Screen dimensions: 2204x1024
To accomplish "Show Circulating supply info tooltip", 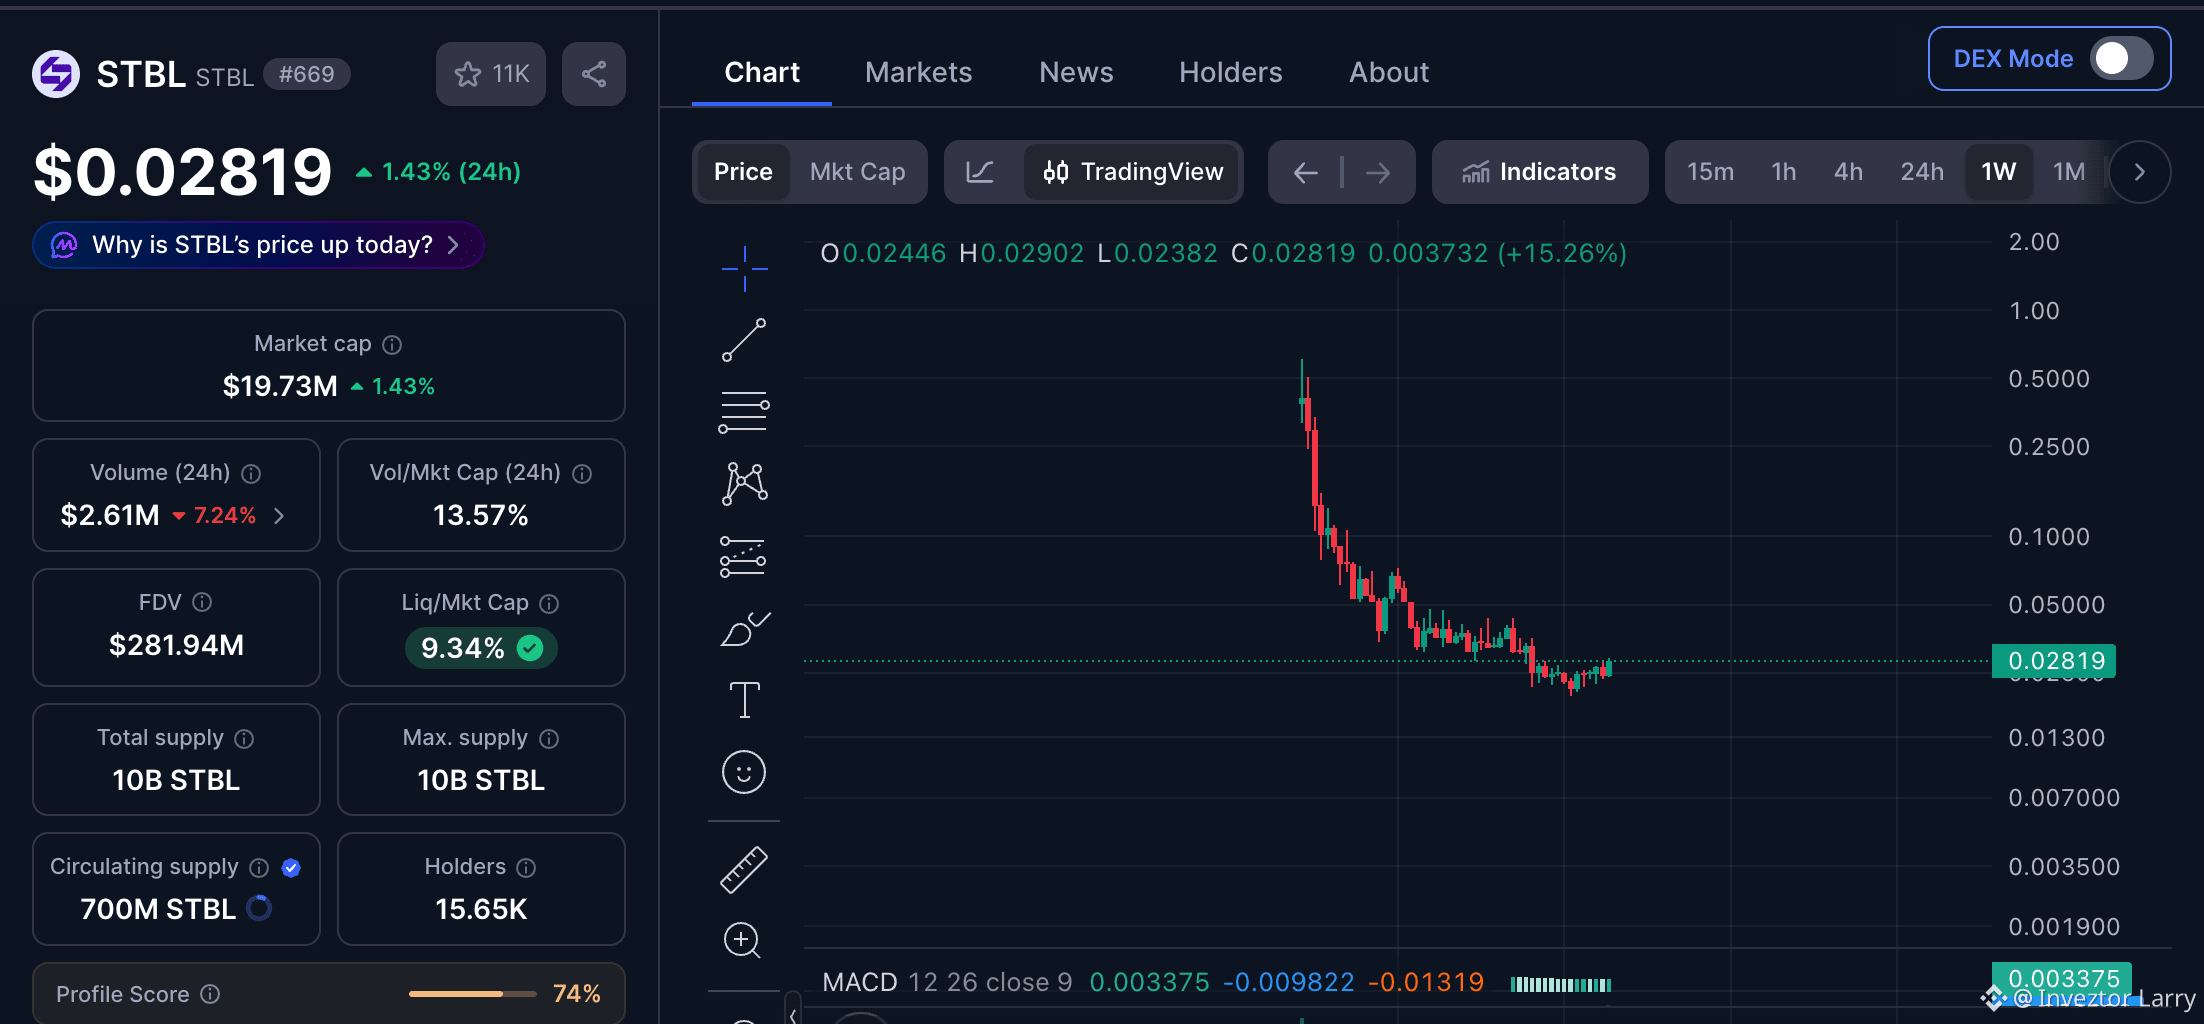I will [259, 868].
